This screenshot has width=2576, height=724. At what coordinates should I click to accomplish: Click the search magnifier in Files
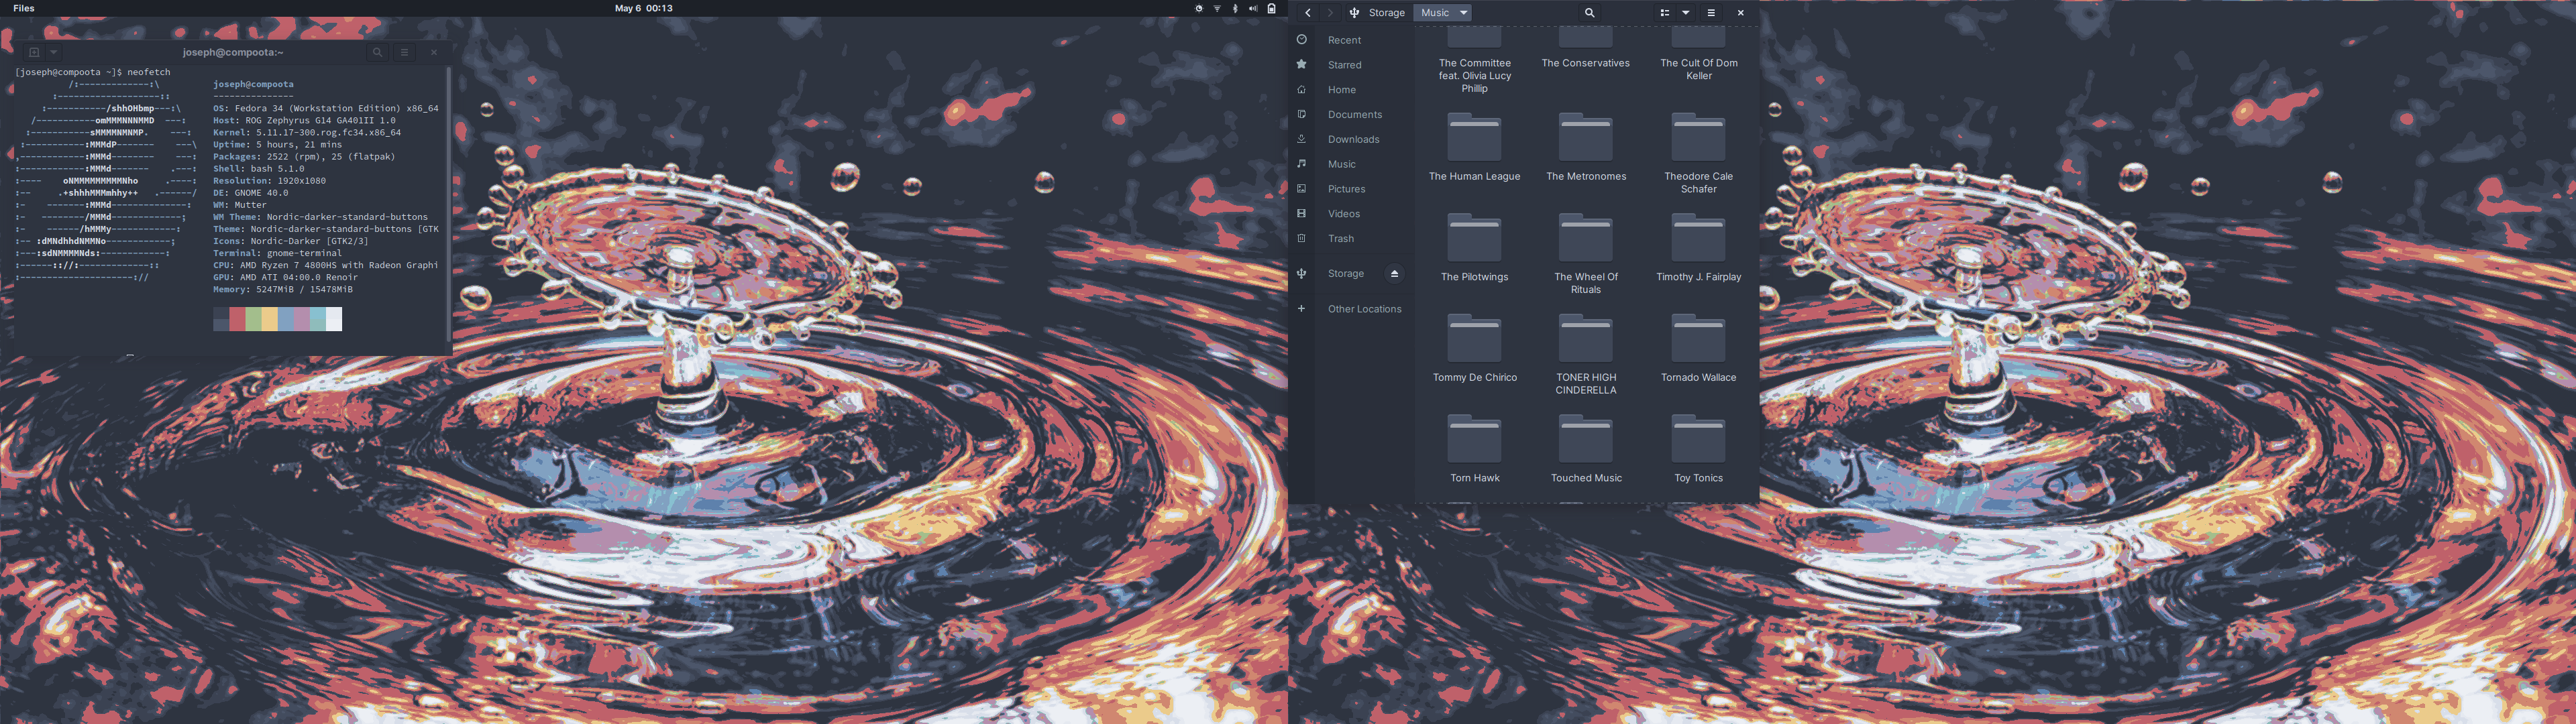(1589, 13)
